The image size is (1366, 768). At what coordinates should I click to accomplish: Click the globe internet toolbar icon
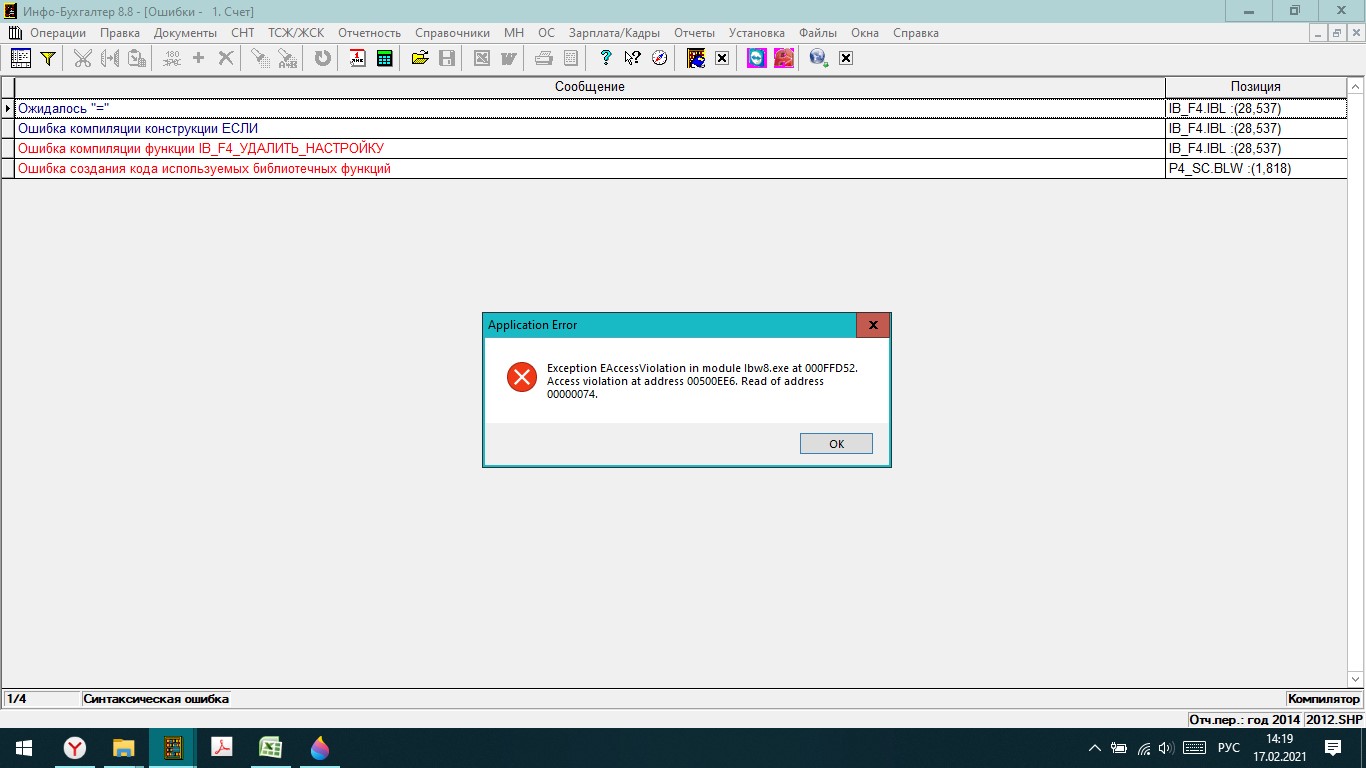(x=819, y=58)
